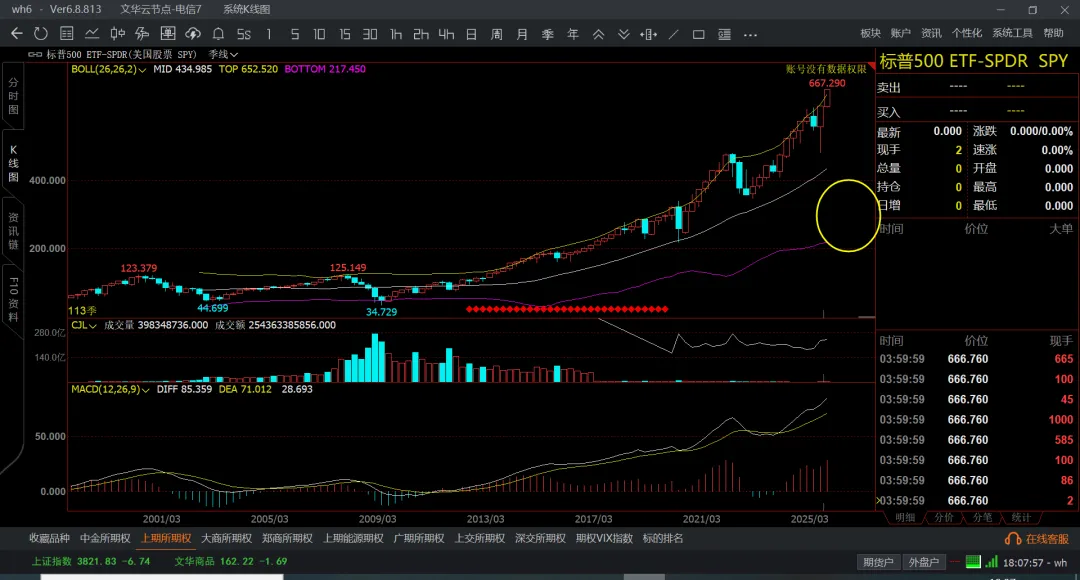
Task: Select the 15-minute period
Action: 344,34
